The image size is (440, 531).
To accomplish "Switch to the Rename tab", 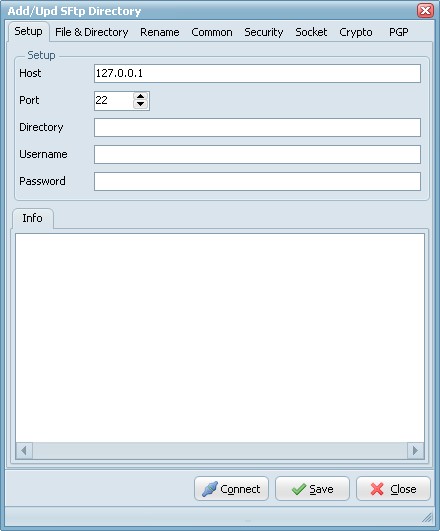I will [160, 32].
